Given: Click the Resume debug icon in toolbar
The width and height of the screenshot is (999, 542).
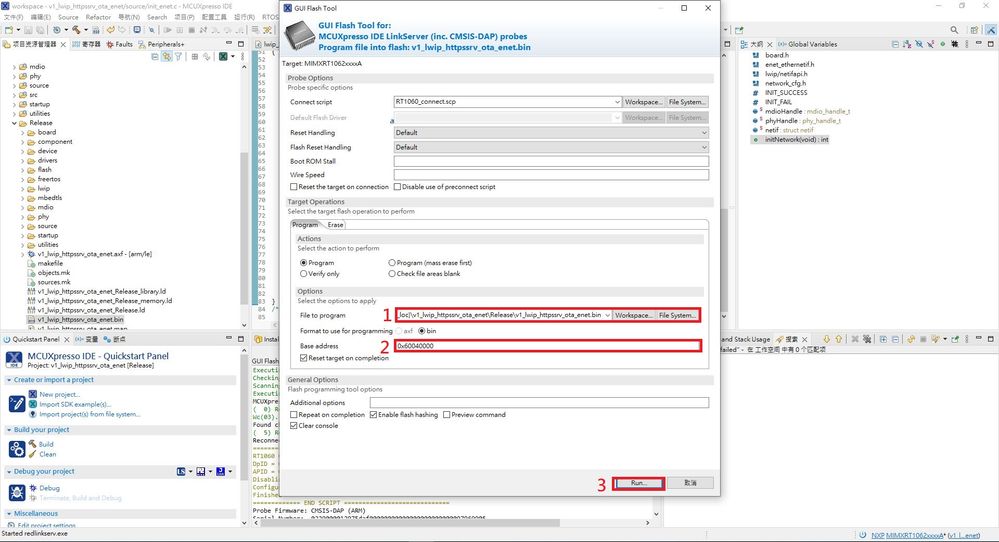Looking at the screenshot, I should point(168,30).
